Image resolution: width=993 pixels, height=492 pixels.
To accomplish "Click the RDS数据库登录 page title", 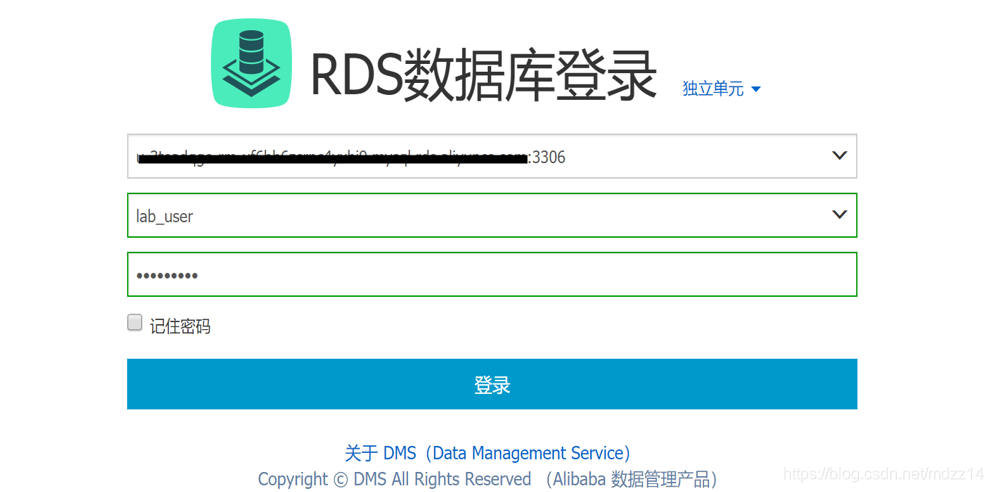I will (x=483, y=75).
